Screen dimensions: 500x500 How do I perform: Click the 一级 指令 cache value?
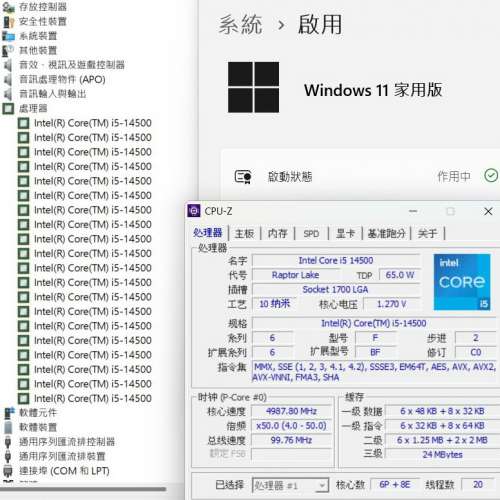pyautogui.click(x=442, y=426)
